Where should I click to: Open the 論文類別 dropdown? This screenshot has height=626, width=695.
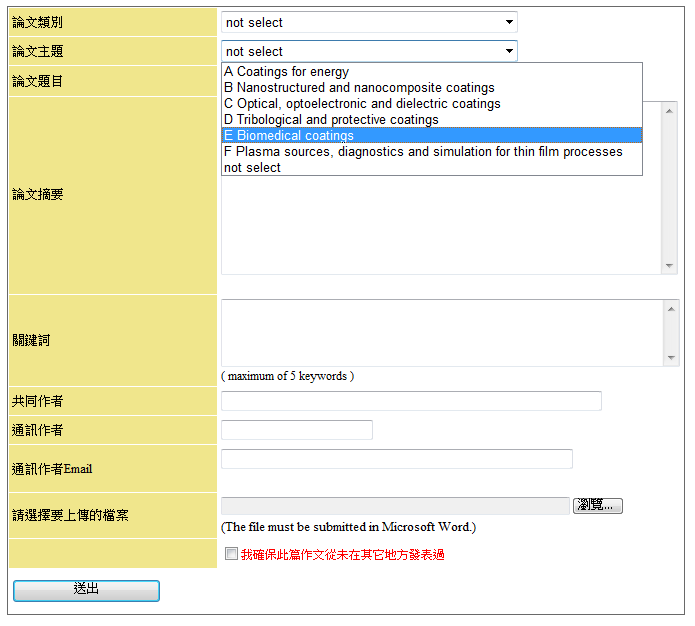pos(368,22)
